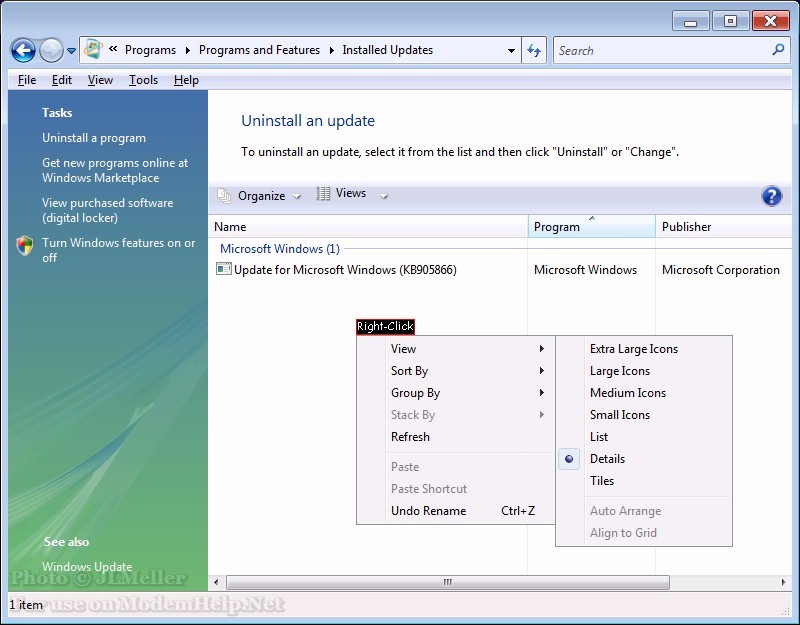Open Windows Update under See also
Image resolution: width=800 pixels, height=625 pixels.
pyautogui.click(x=87, y=566)
